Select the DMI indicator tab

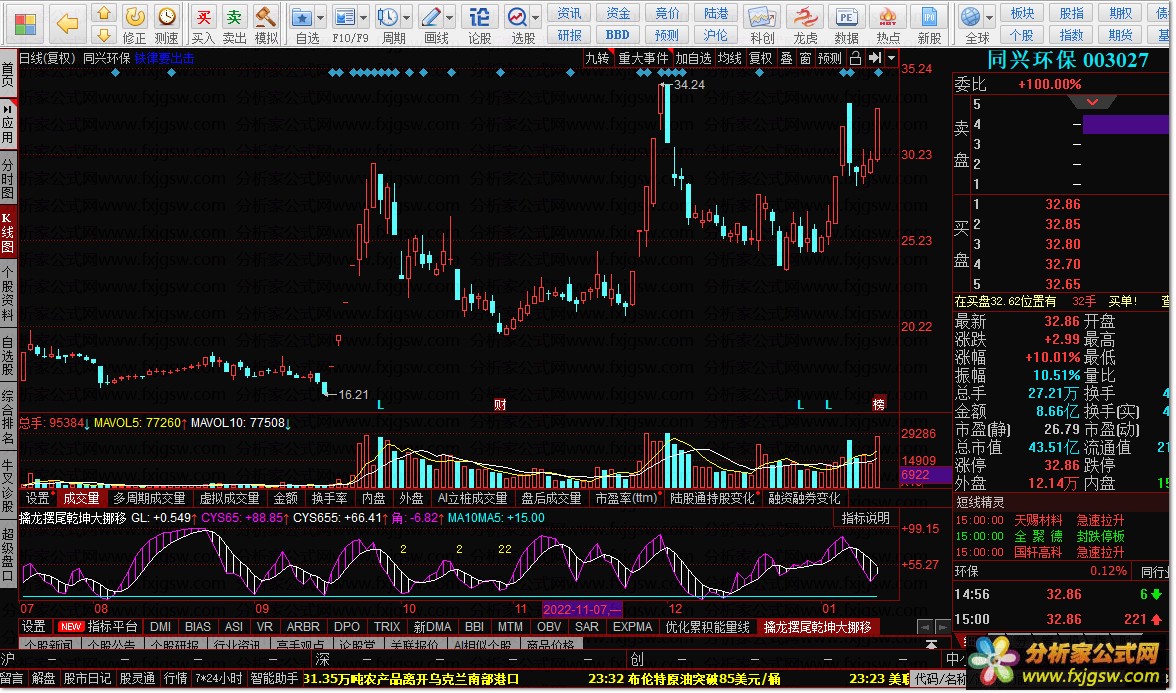[160, 627]
